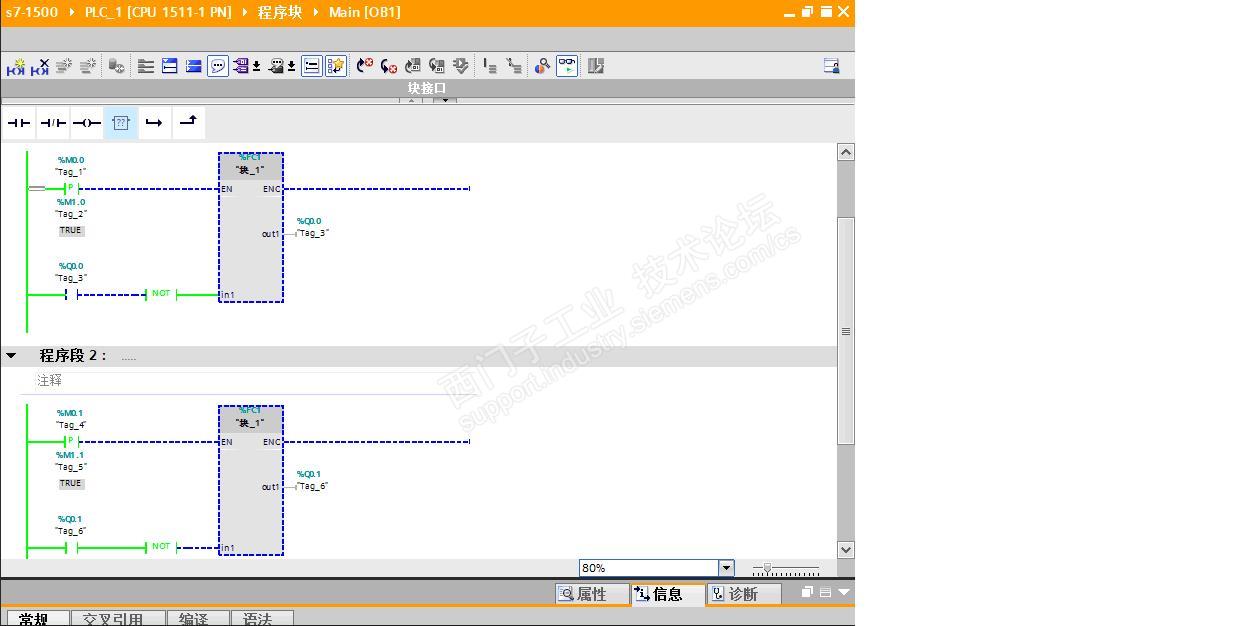The height and width of the screenshot is (626, 1239).
Task: Insert an output coil from favorites
Action: click(87, 123)
